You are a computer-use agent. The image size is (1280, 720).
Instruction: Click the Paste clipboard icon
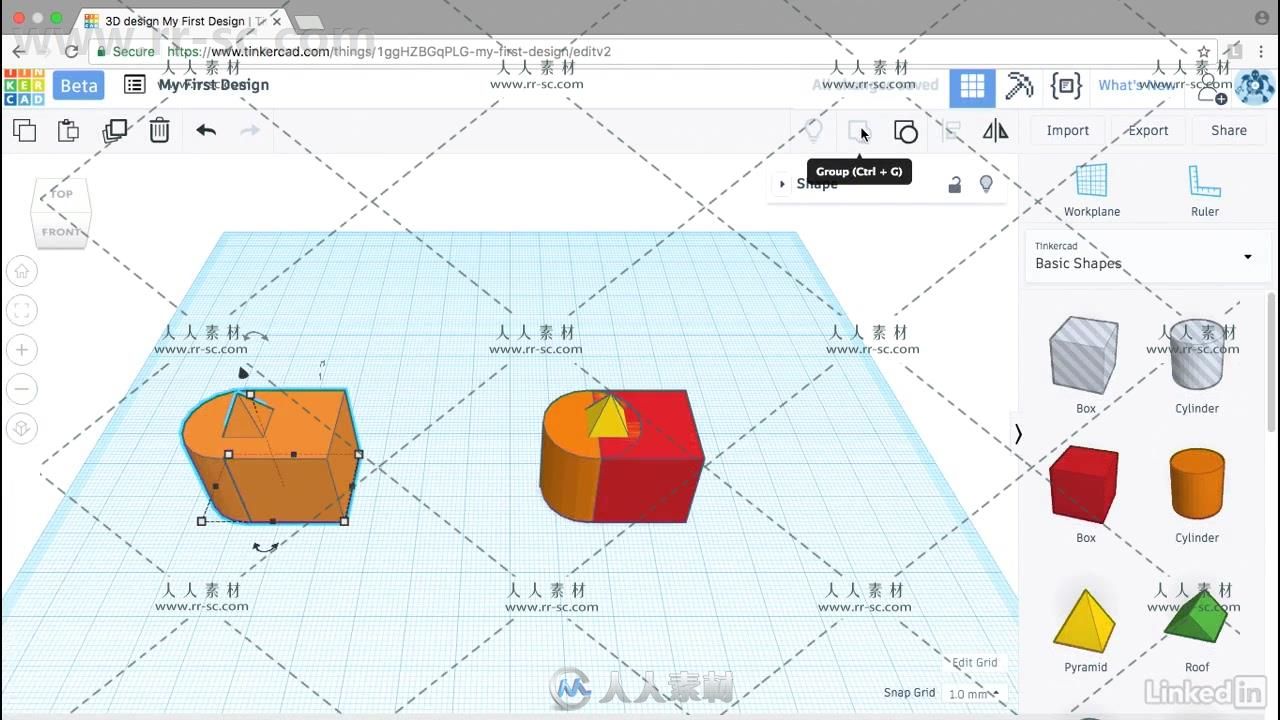tap(68, 130)
